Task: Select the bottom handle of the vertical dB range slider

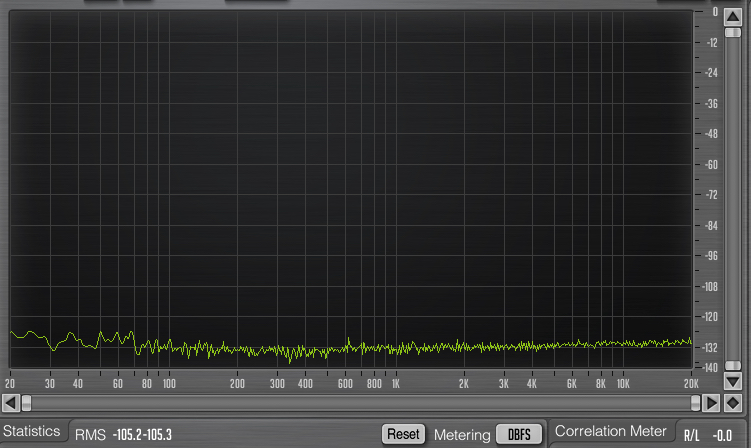Action: pos(733,365)
